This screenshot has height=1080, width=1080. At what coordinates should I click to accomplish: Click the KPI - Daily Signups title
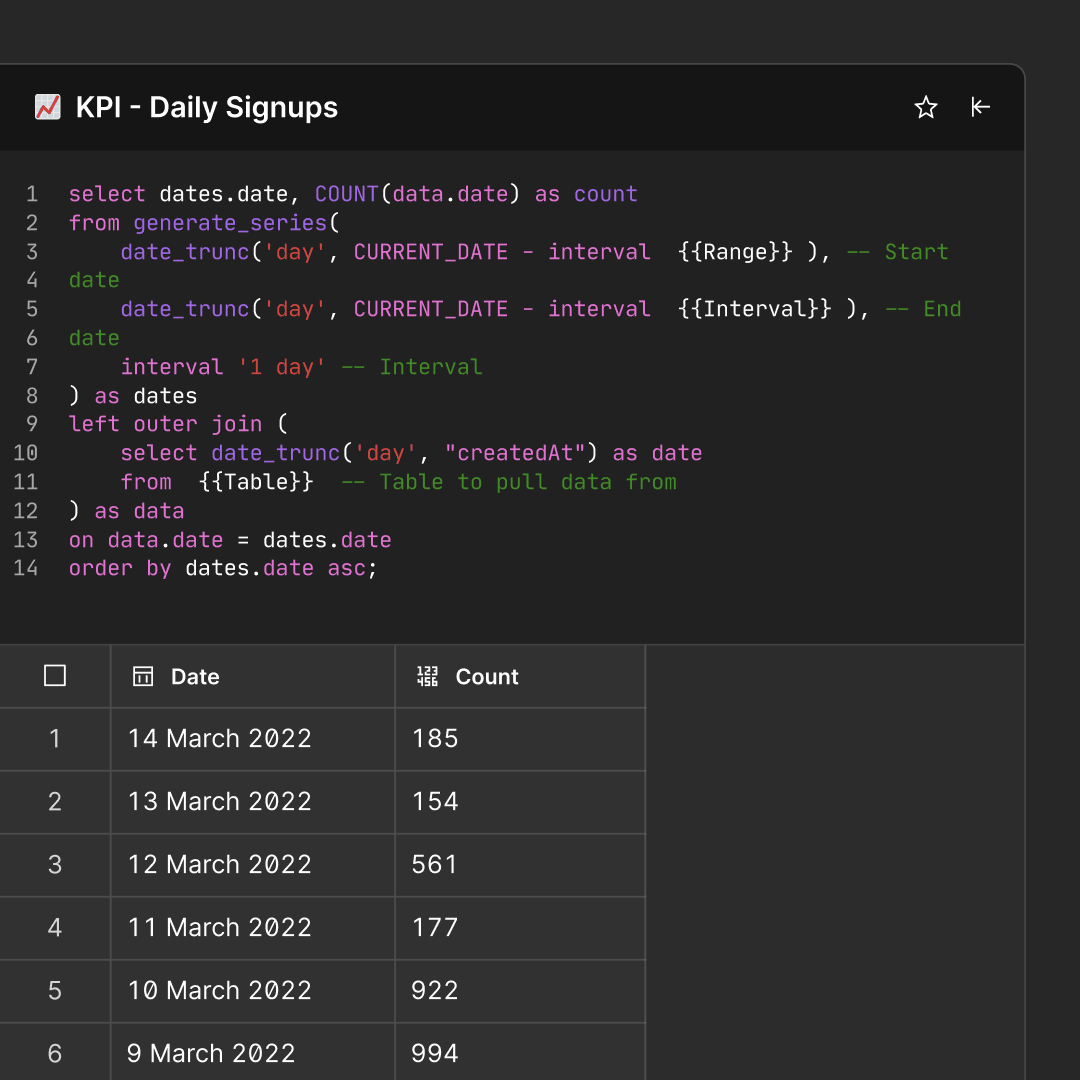click(x=207, y=107)
